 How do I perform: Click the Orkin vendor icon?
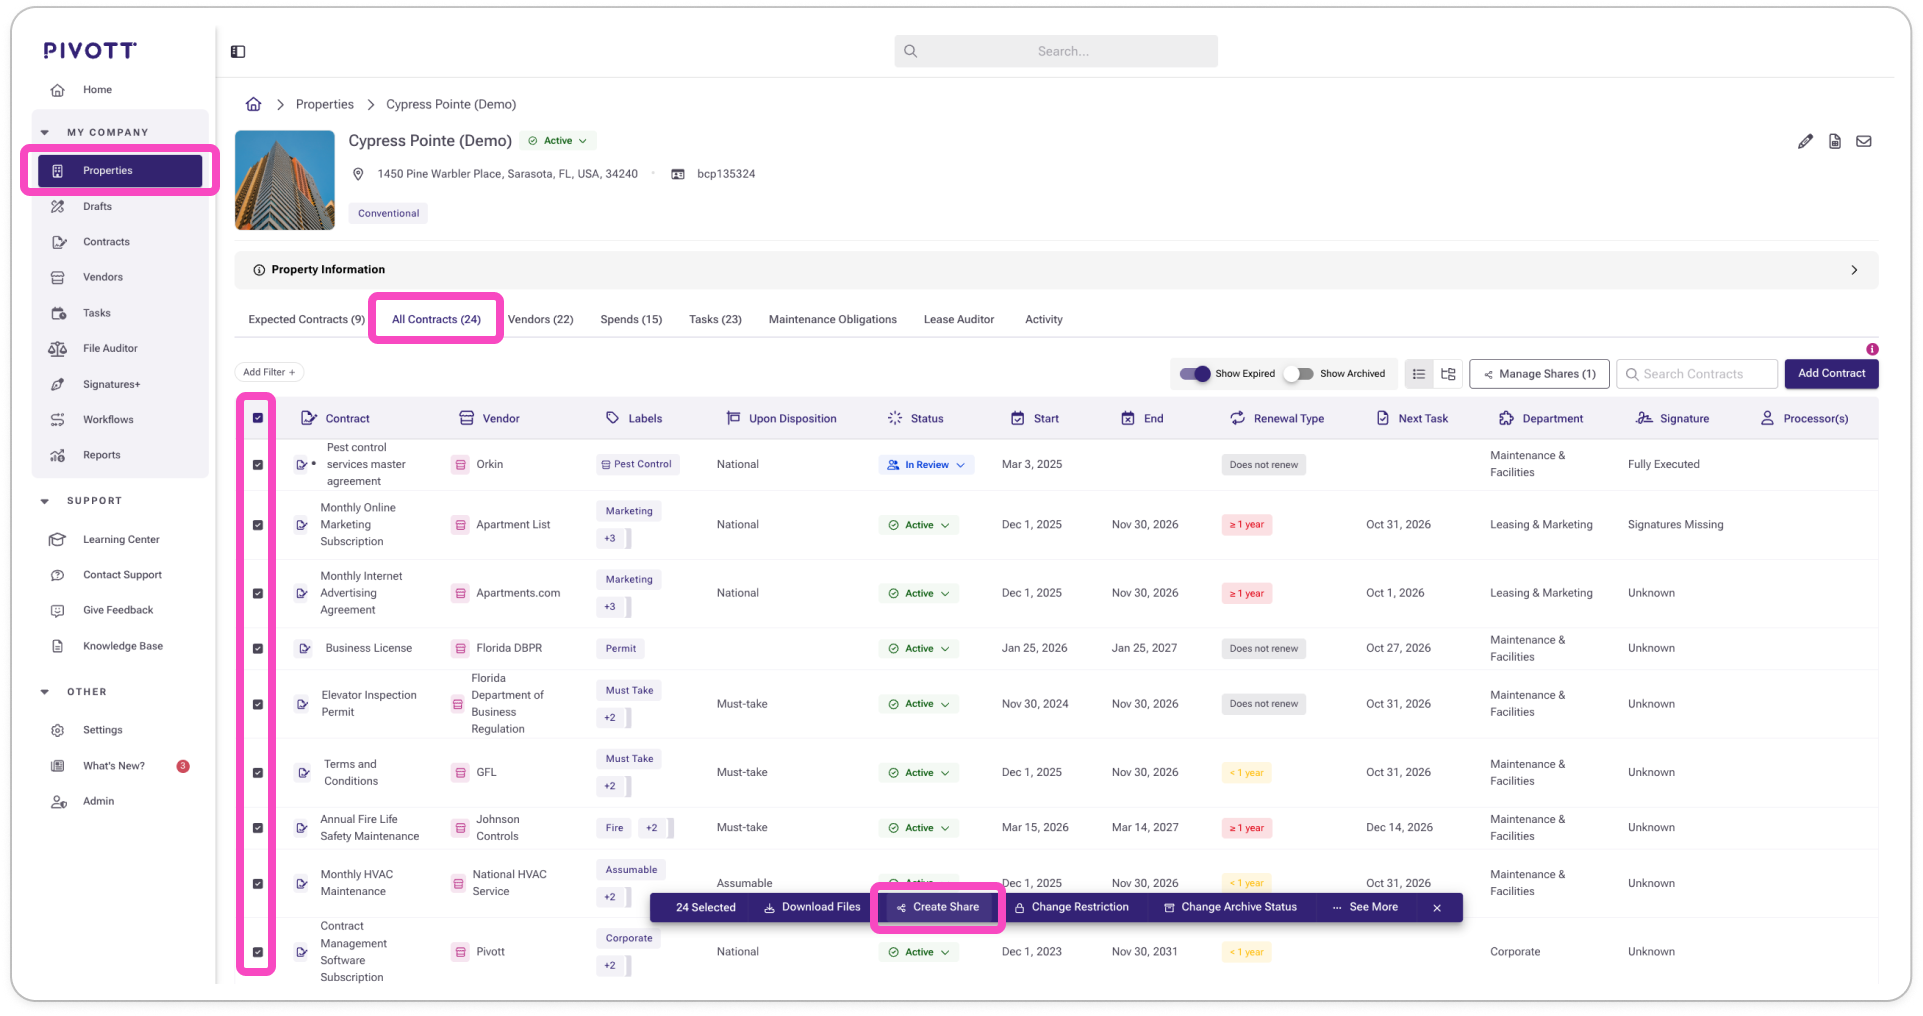460,465
